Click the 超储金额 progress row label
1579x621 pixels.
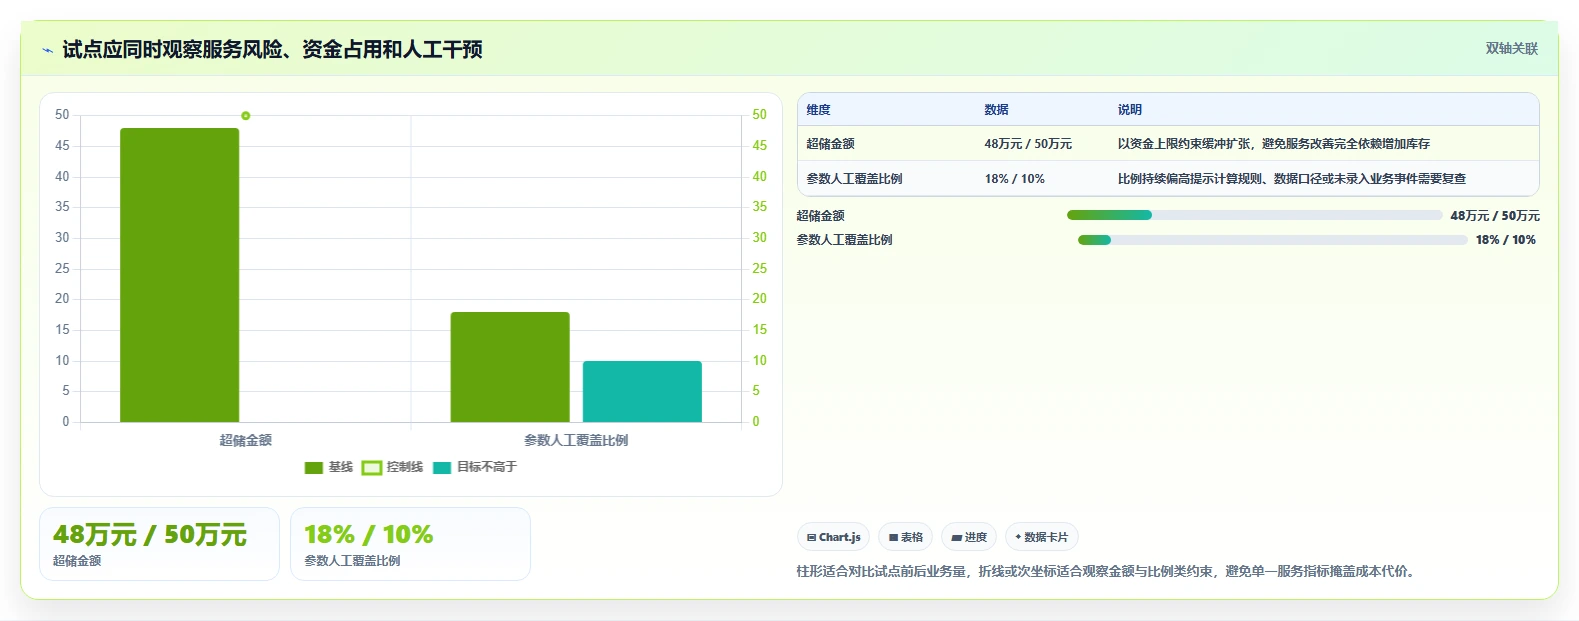pos(821,216)
